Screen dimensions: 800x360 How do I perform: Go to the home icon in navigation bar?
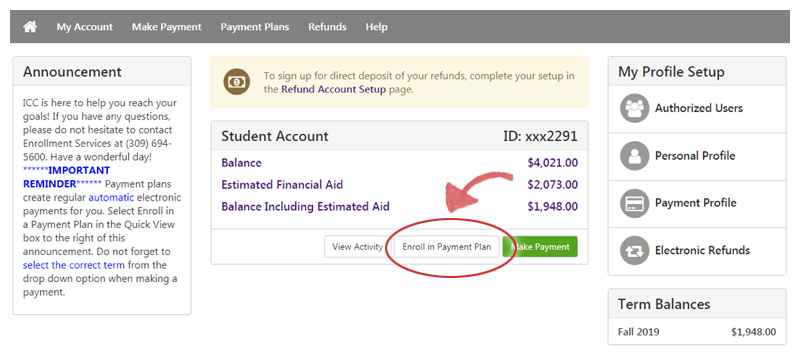click(30, 27)
